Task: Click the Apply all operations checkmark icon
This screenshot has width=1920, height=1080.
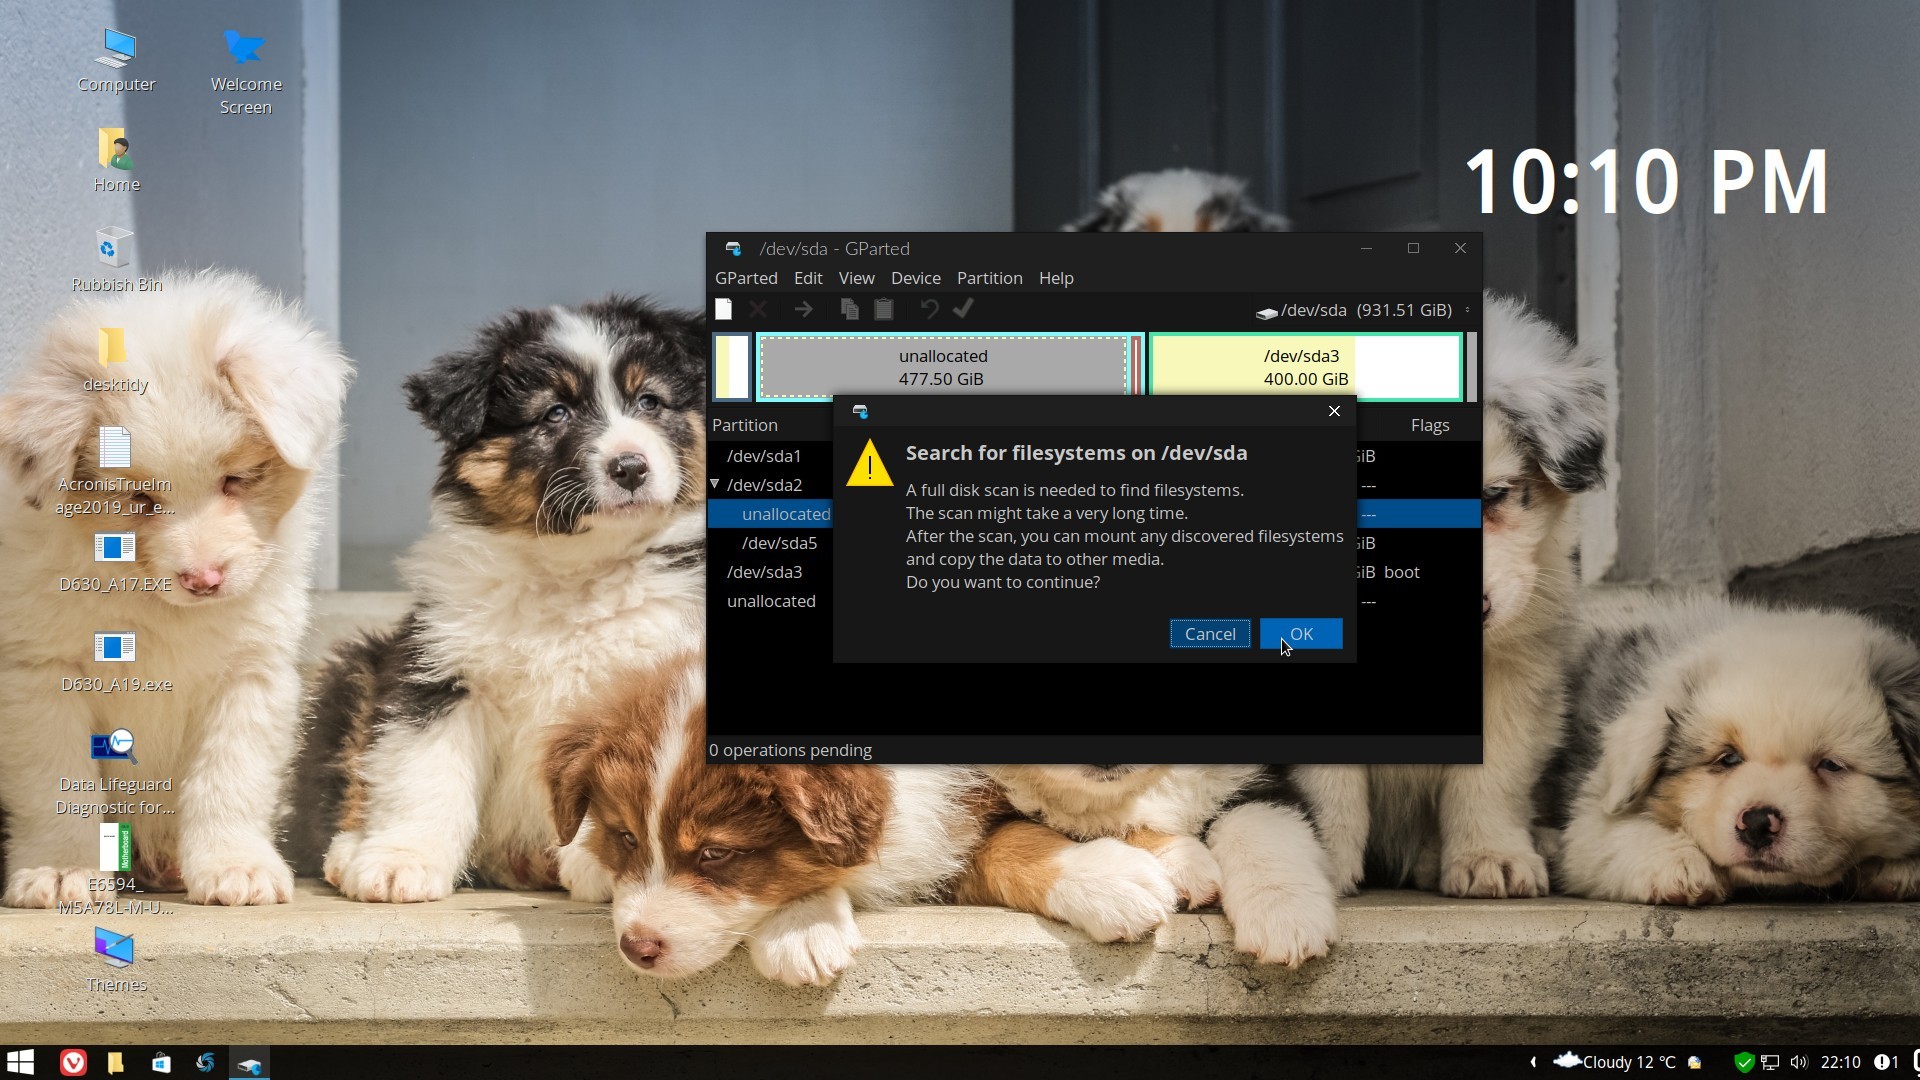Action: point(964,310)
